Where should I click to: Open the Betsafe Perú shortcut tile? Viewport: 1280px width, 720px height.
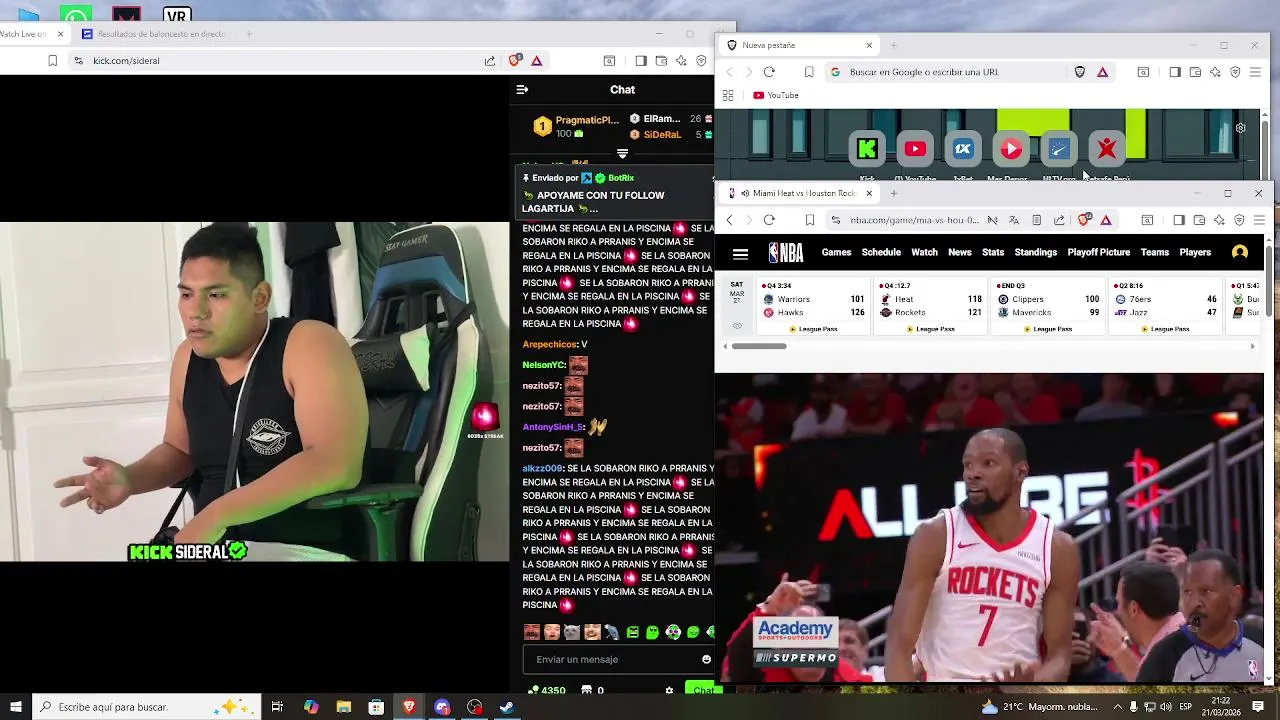1107,149
